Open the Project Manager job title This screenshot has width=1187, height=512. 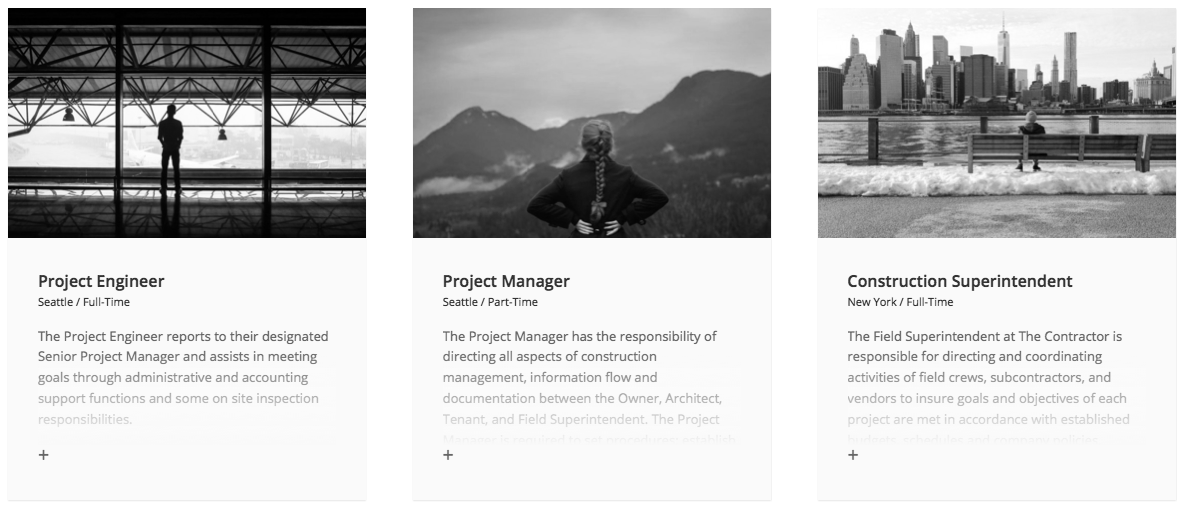tap(506, 281)
